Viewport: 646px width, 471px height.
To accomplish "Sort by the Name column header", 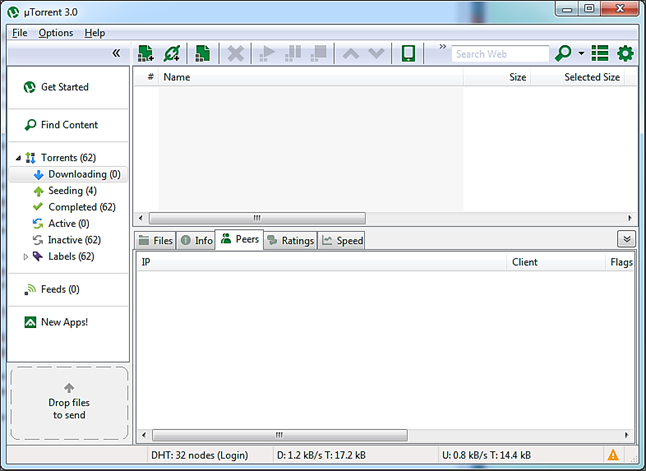I will [x=311, y=77].
